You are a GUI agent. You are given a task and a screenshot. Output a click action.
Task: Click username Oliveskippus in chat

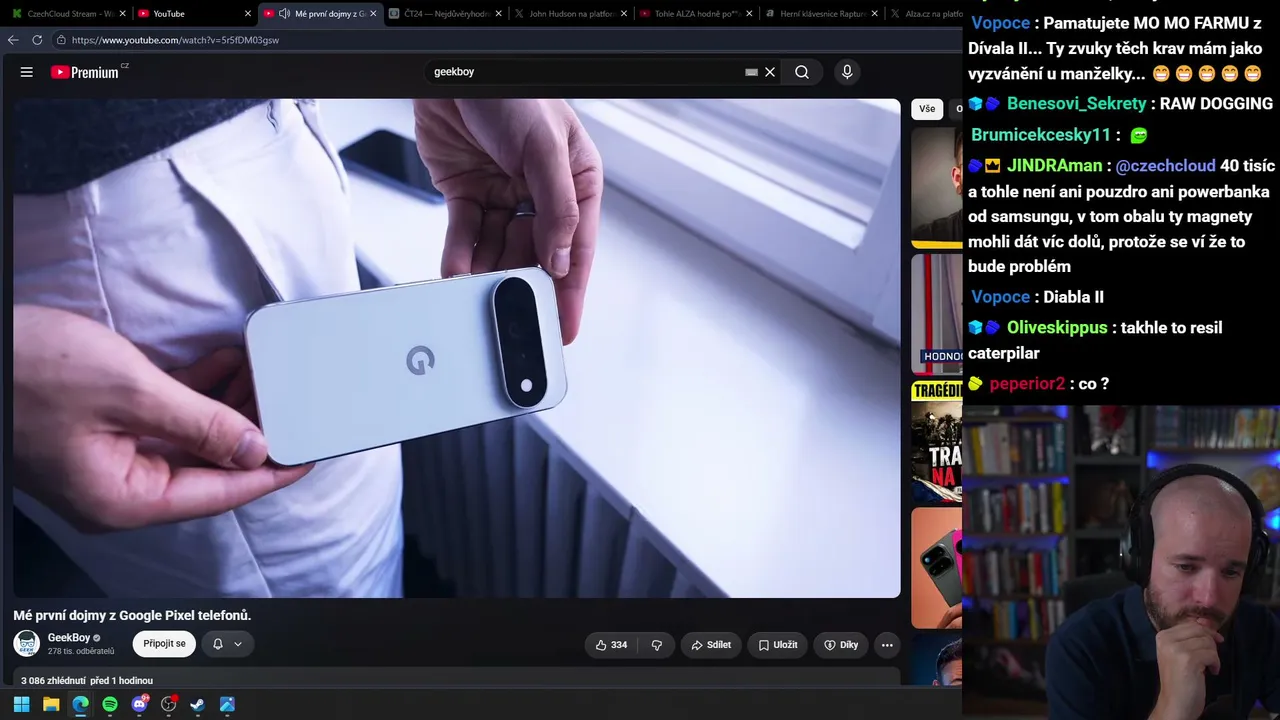click(x=1057, y=328)
